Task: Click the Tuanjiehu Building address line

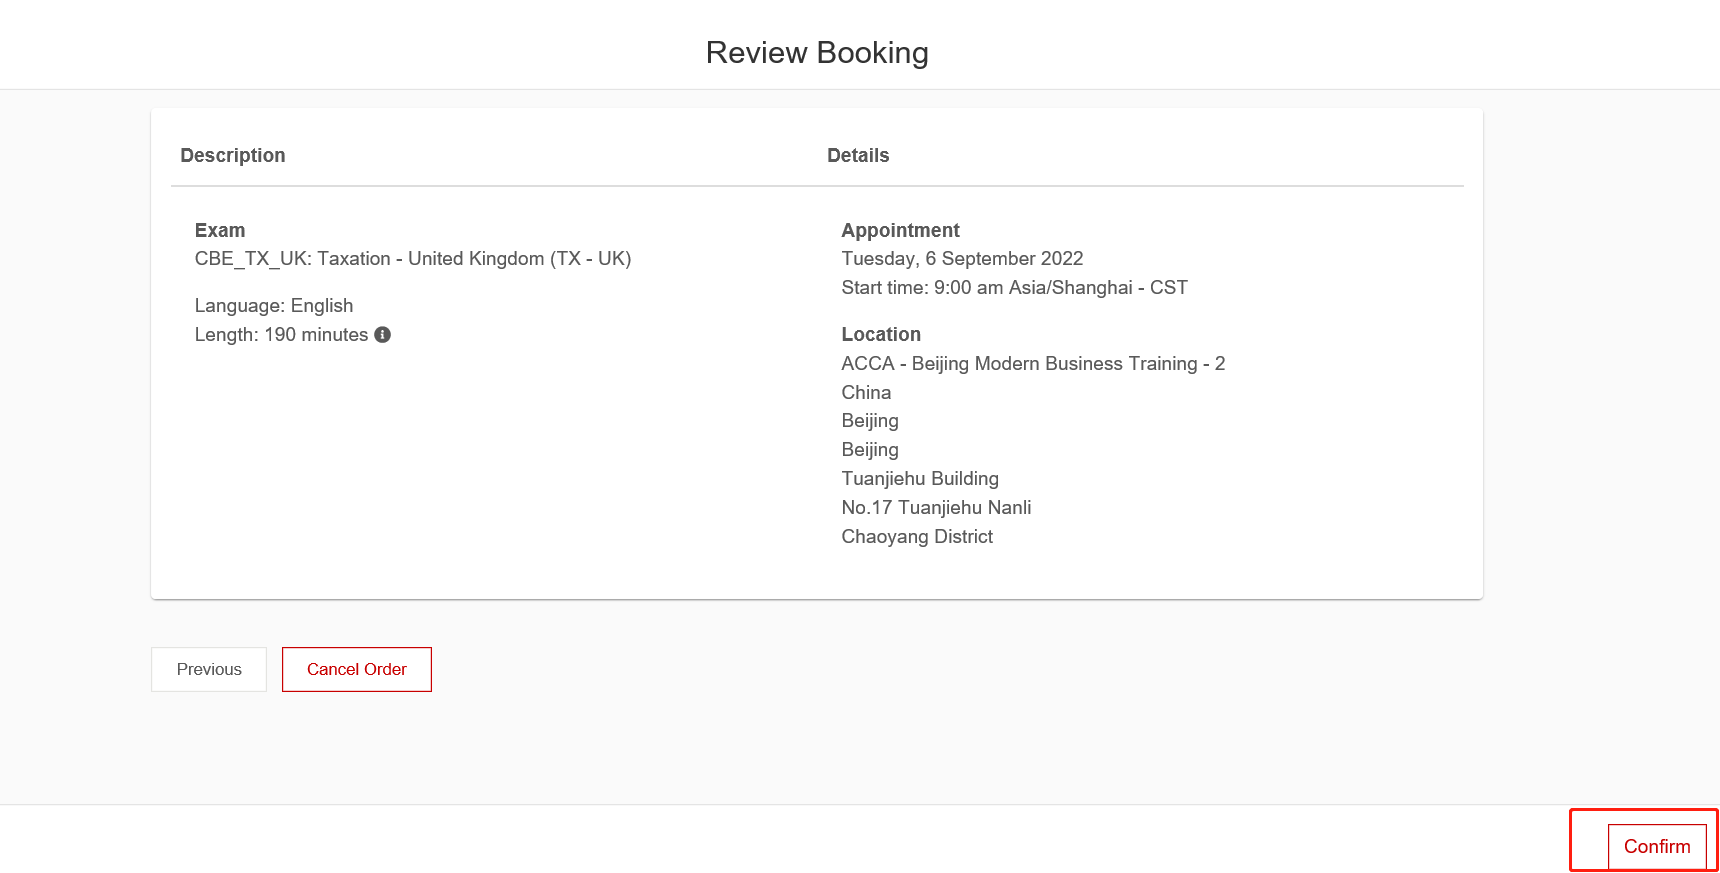Action: pos(919,479)
